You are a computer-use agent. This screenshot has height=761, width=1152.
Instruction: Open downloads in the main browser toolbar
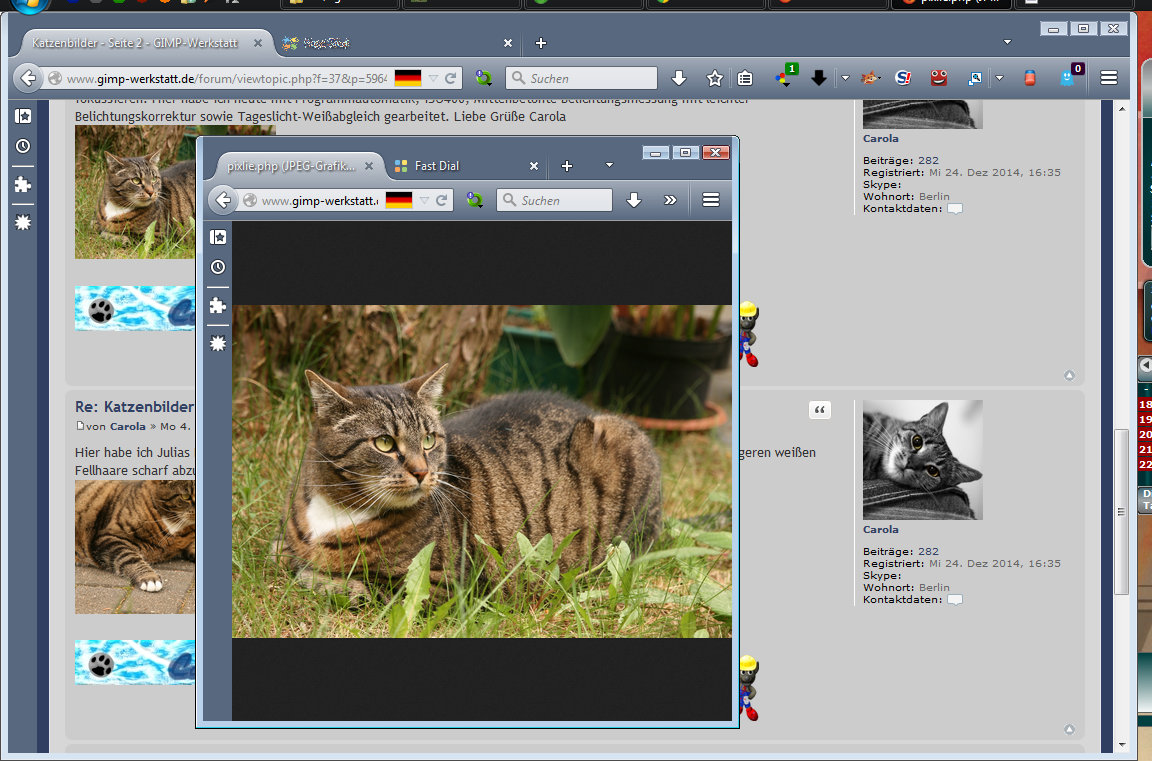click(679, 78)
